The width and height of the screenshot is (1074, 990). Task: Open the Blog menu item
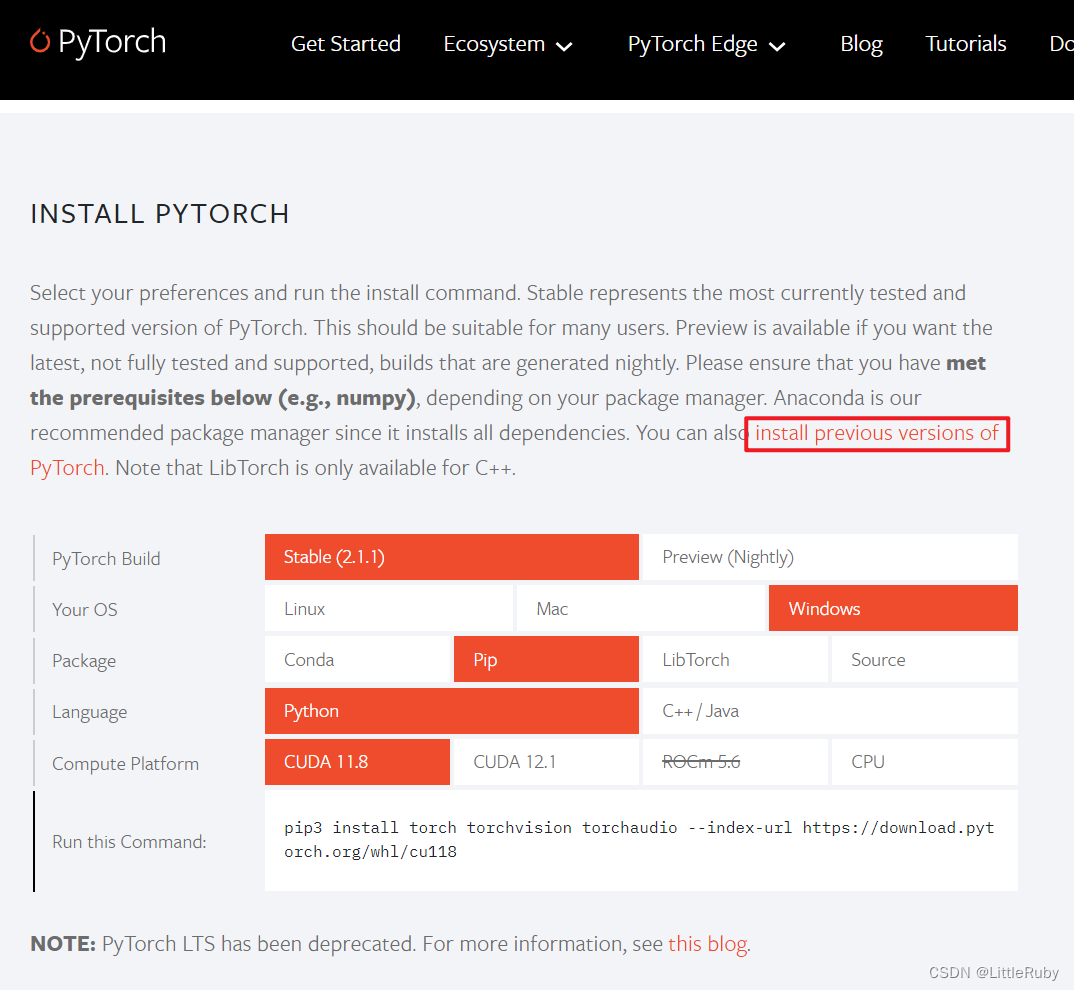click(861, 44)
